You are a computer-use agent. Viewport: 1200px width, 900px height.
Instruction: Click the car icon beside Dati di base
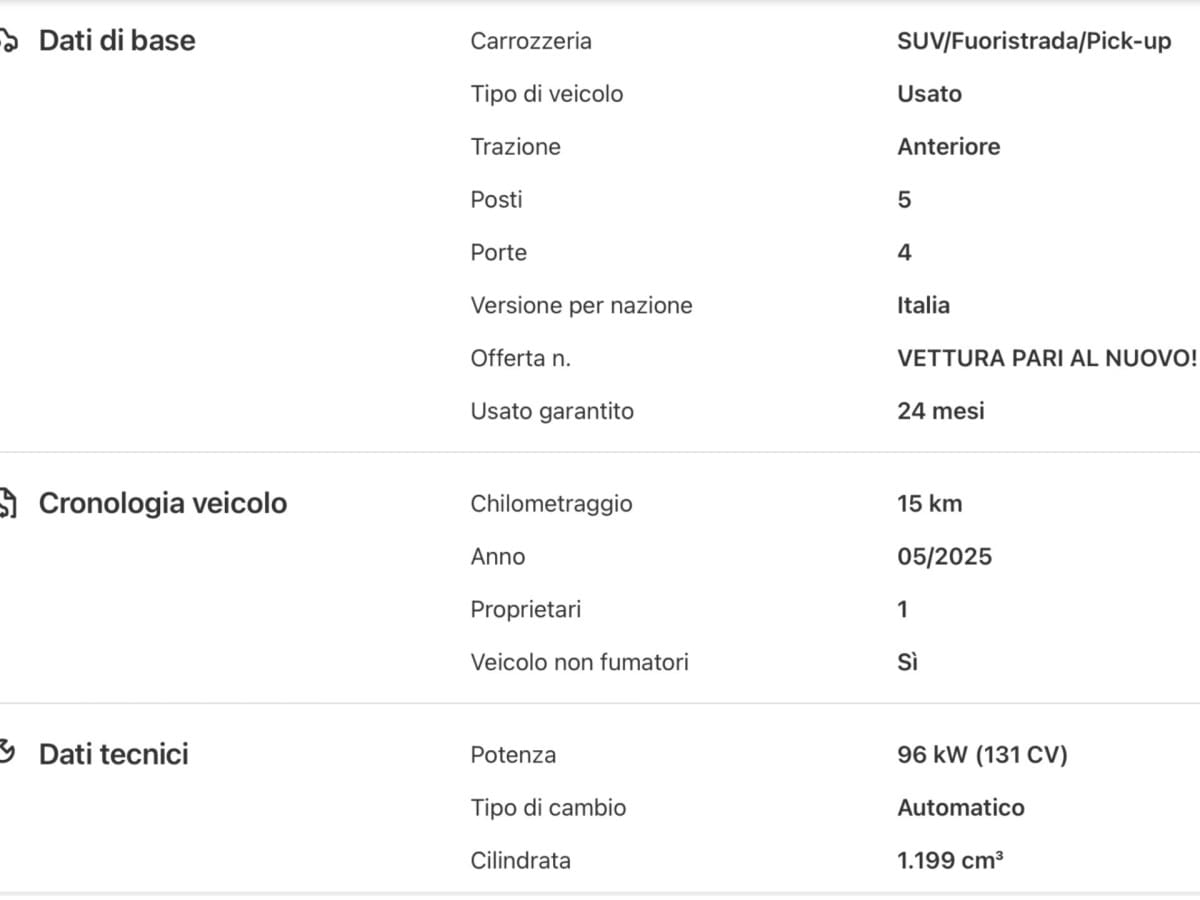(x=8, y=41)
